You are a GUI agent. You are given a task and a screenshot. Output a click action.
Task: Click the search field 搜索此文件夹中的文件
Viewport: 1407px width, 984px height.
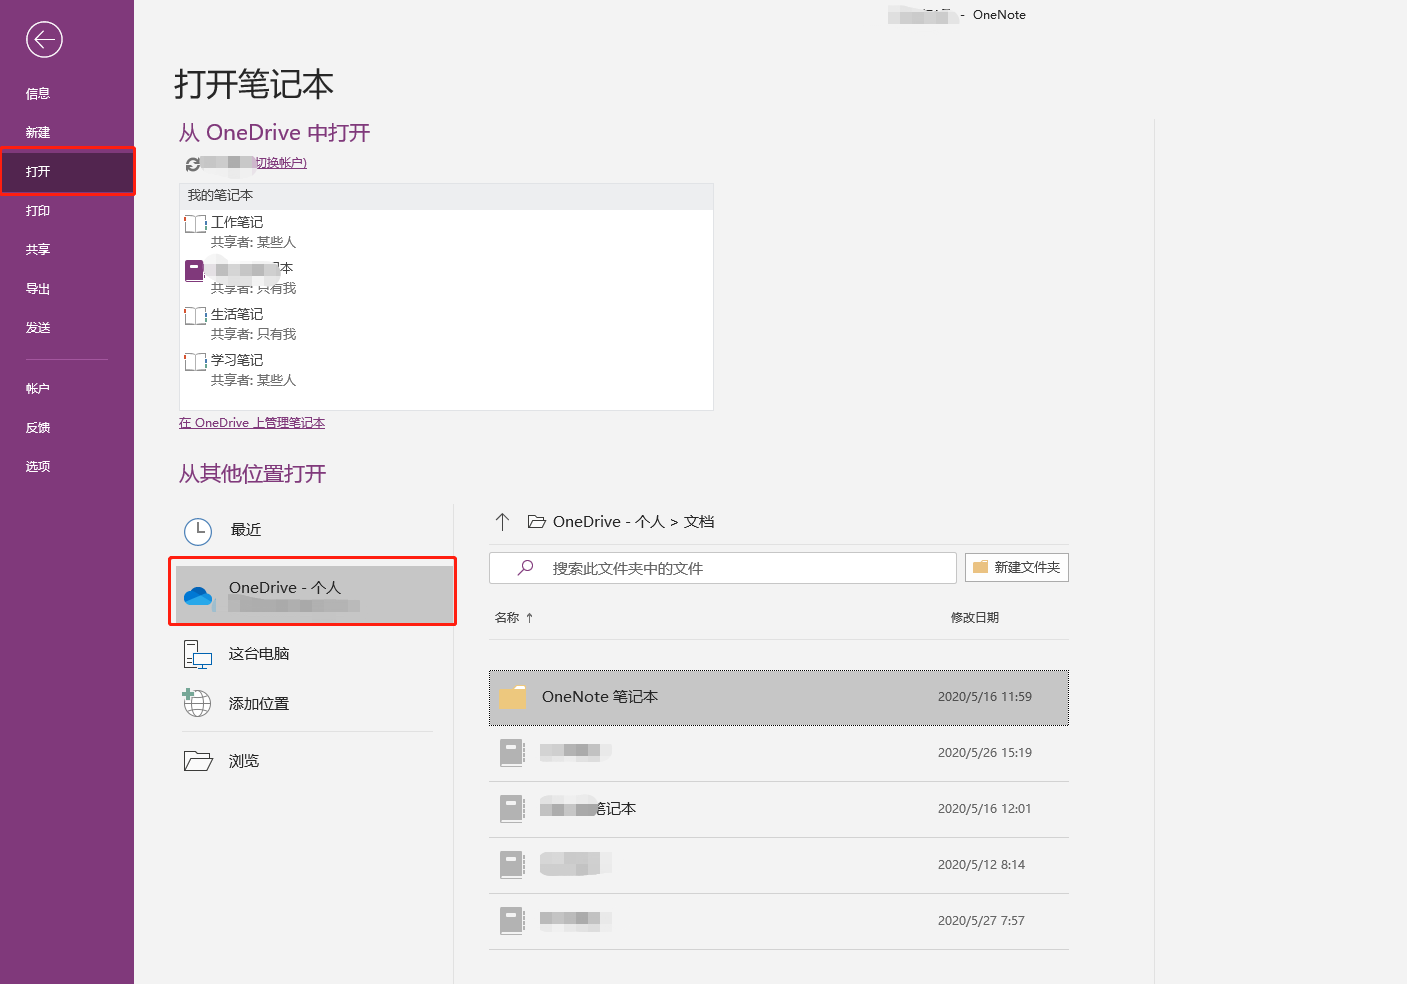click(723, 568)
